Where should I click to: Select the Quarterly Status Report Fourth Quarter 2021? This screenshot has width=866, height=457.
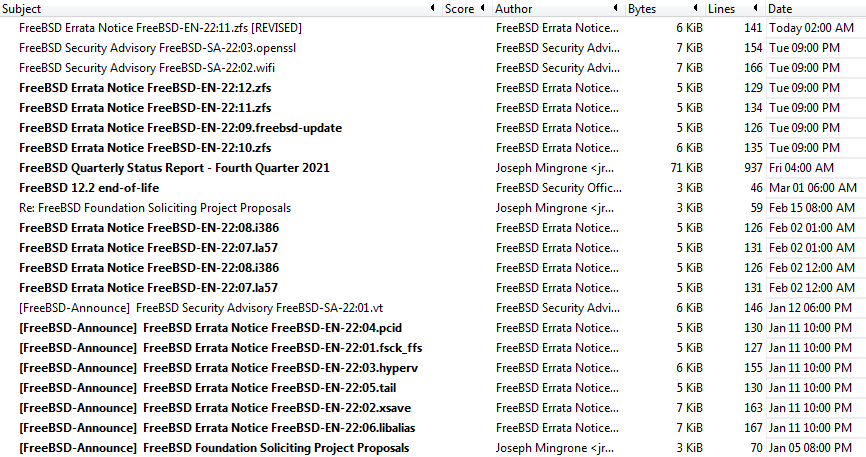[x=174, y=168]
